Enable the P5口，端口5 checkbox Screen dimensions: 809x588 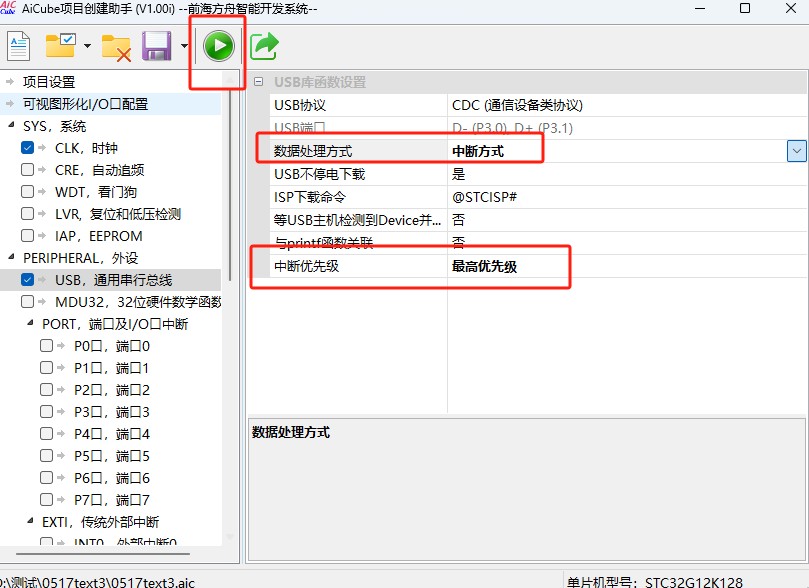pyautogui.click(x=46, y=455)
